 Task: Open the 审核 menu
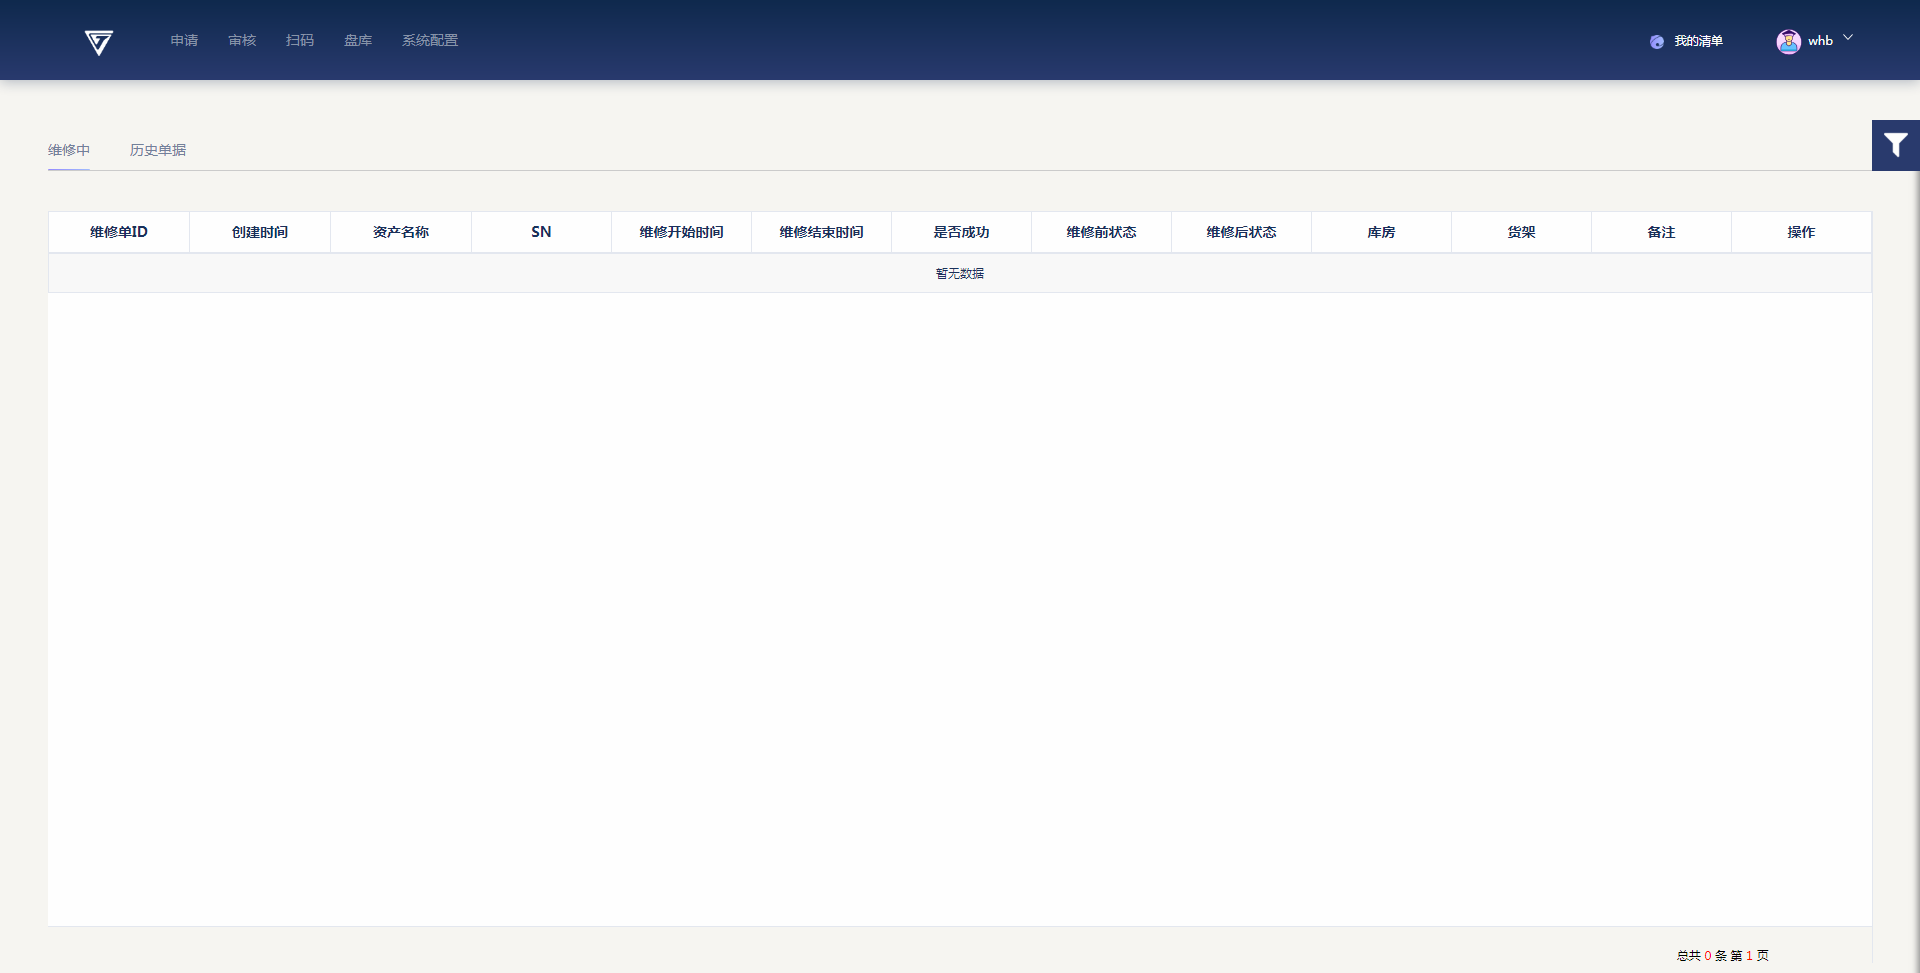click(242, 40)
